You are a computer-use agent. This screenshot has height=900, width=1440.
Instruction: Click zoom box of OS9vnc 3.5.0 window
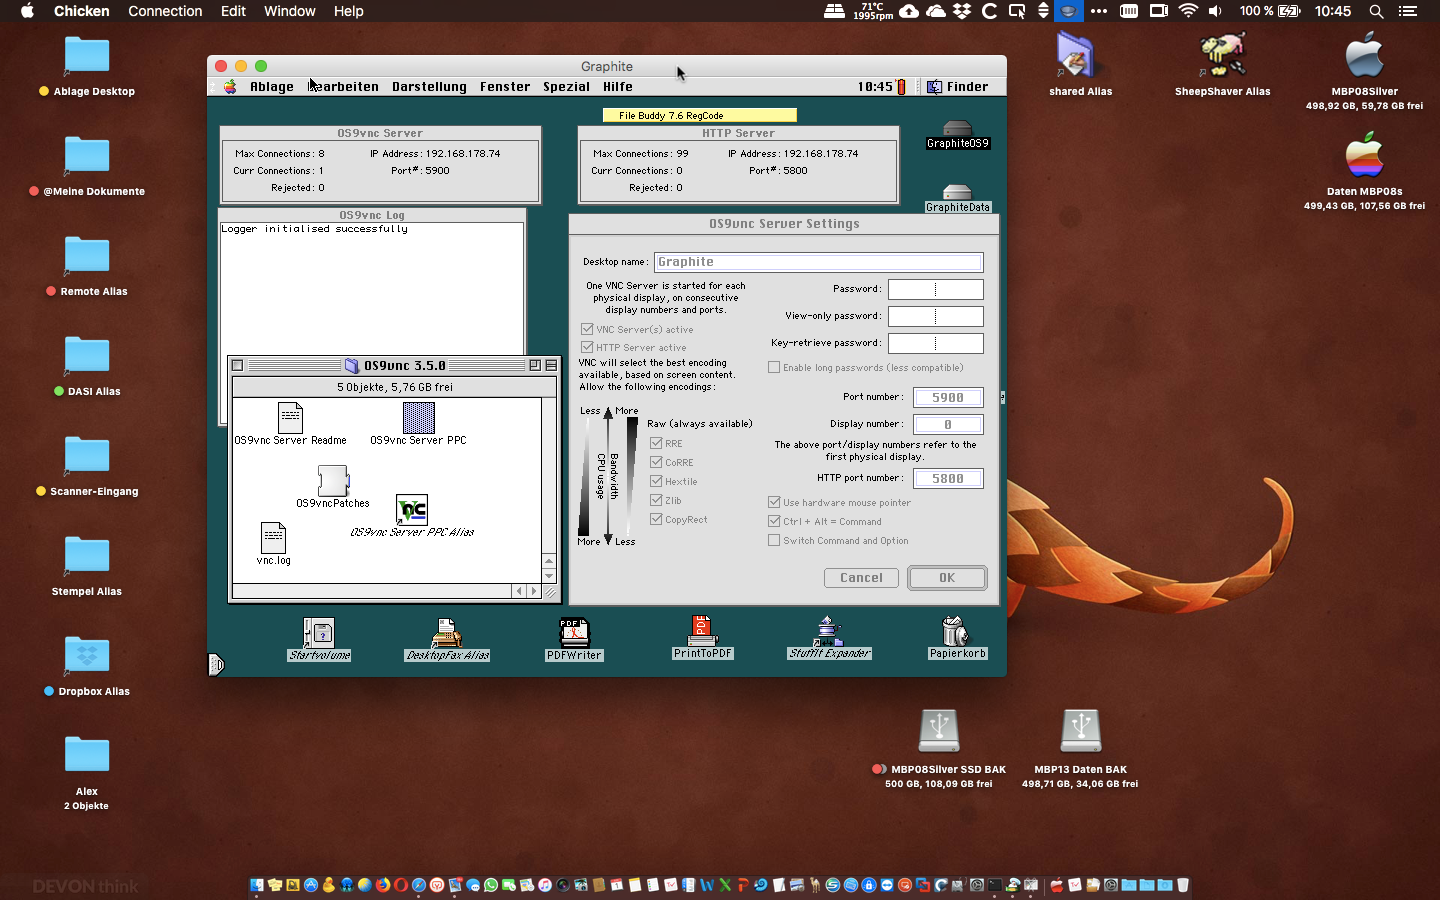point(535,366)
